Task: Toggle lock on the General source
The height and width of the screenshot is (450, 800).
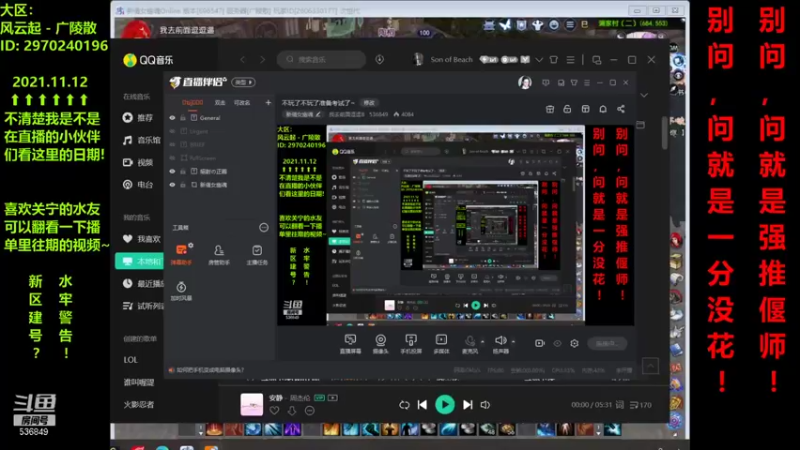Action: tap(183, 118)
